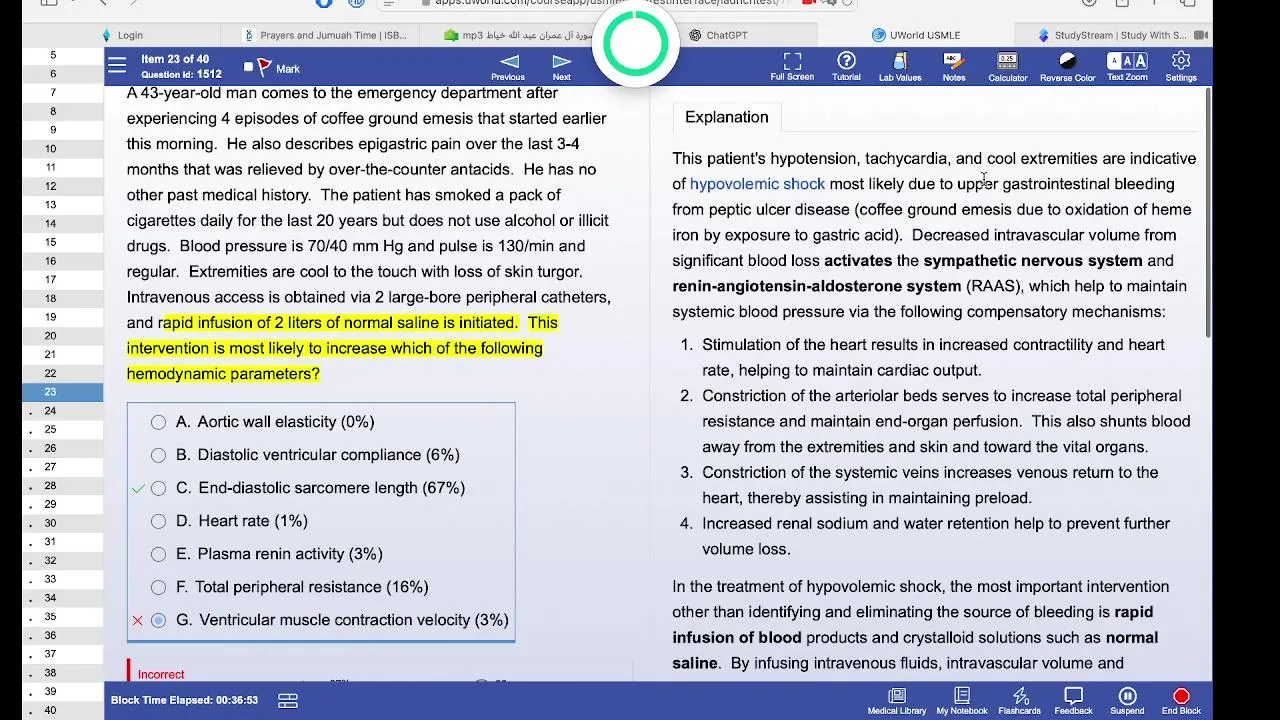
Task: Jump to question 22 in list
Action: click(x=62, y=373)
